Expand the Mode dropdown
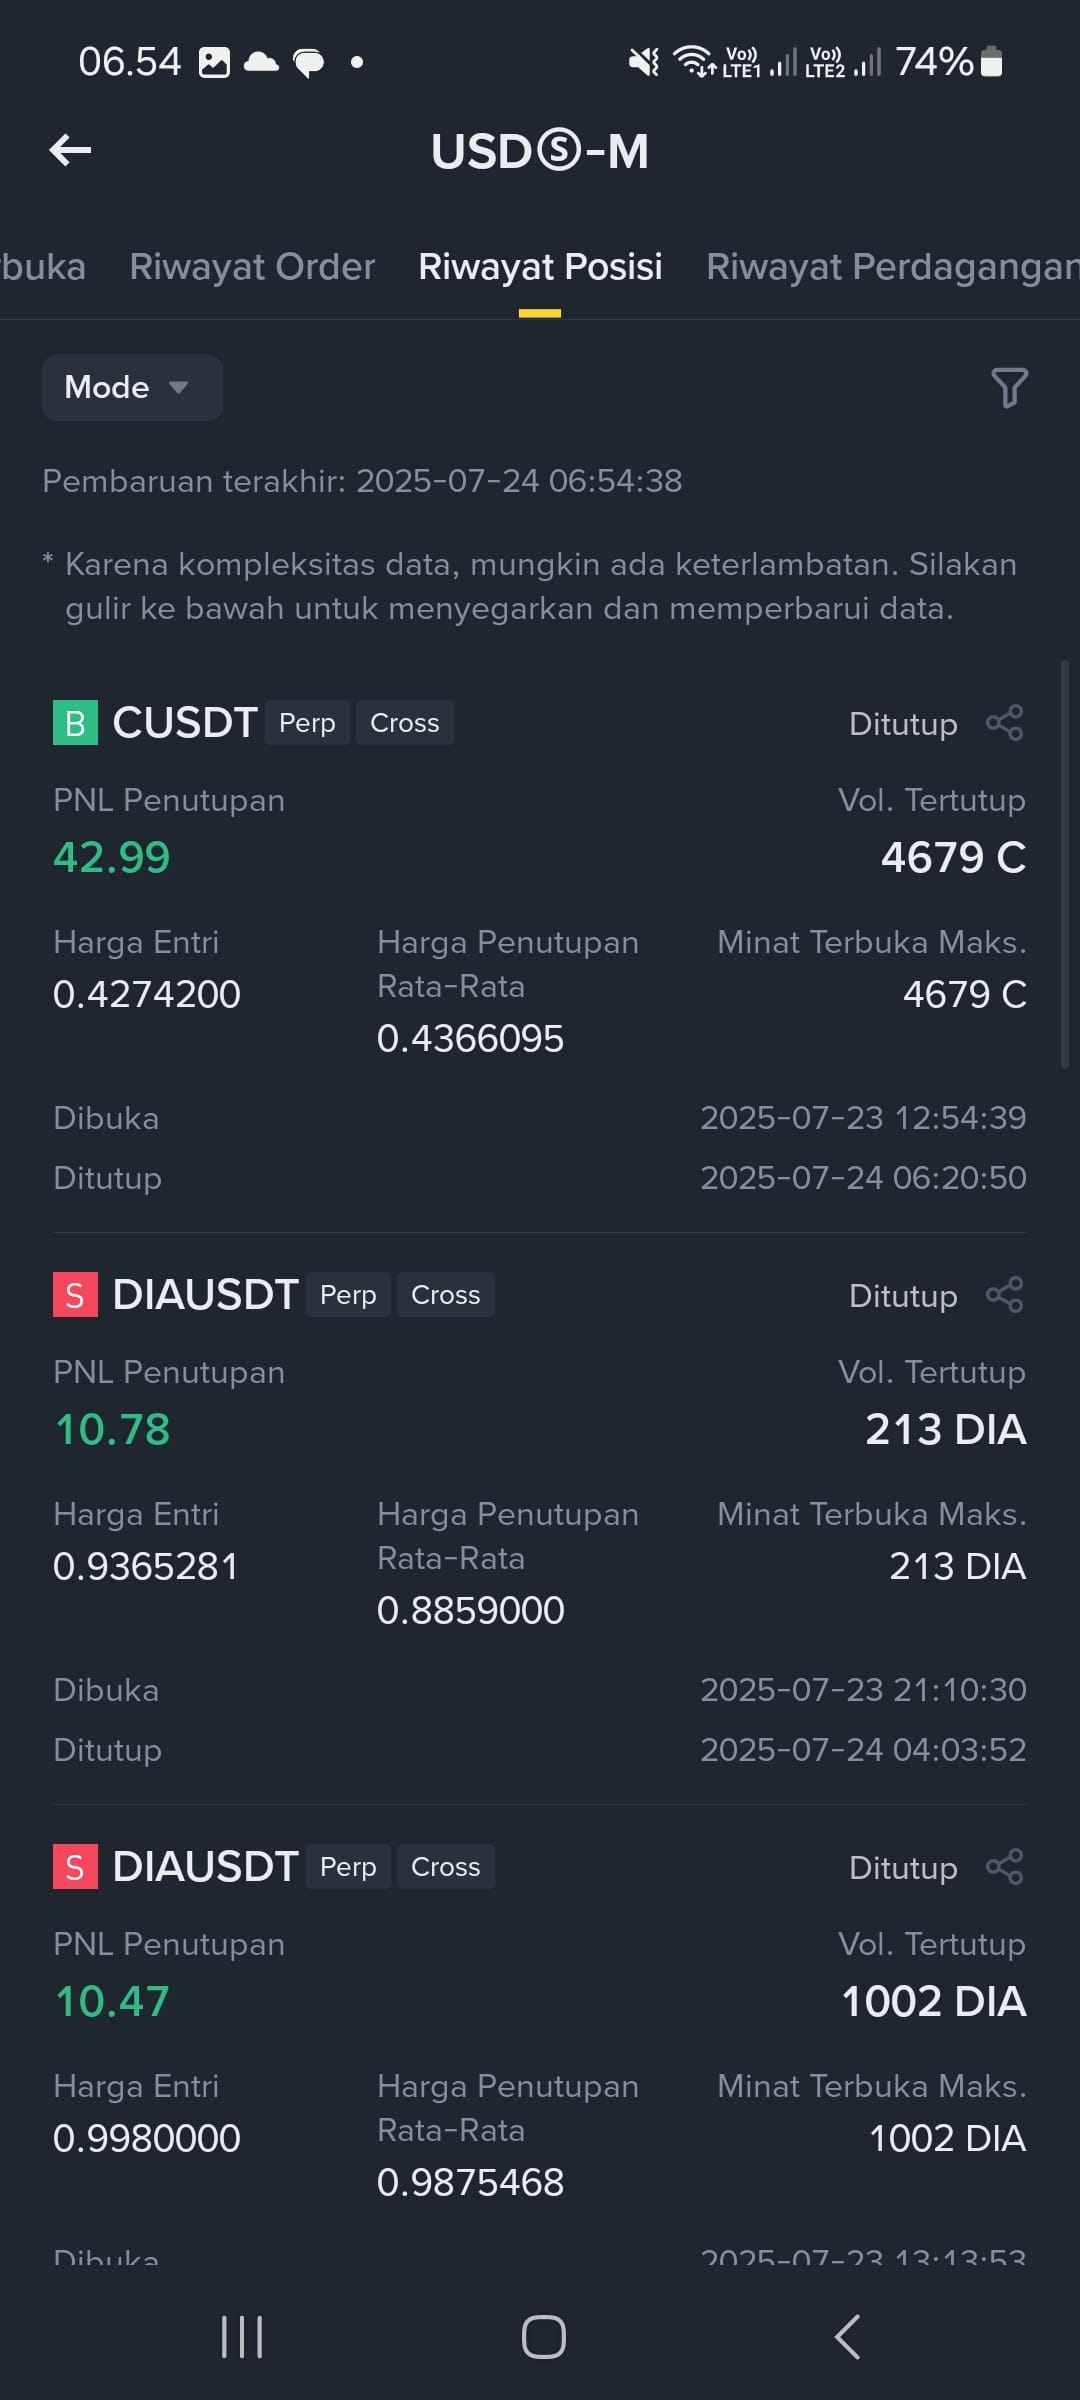This screenshot has width=1080, height=2400. 132,387
